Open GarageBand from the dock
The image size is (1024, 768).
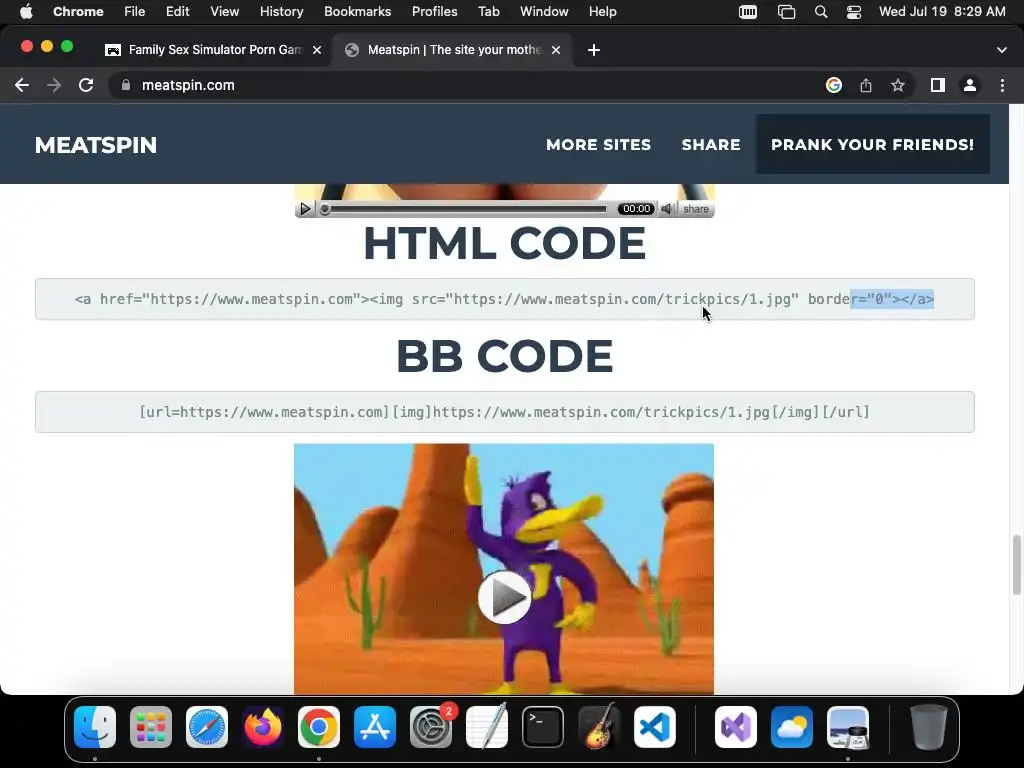(x=599, y=727)
